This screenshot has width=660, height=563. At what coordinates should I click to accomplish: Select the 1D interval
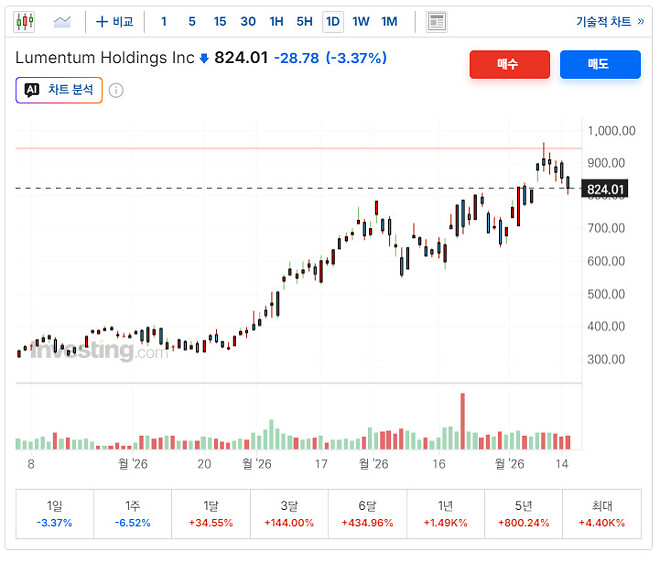point(333,21)
